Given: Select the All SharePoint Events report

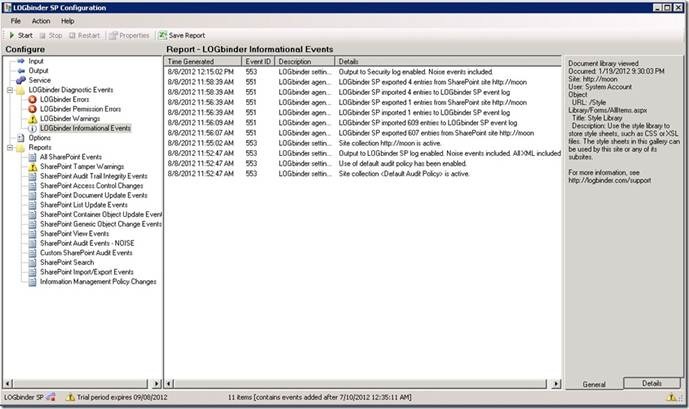Looking at the screenshot, I should tap(70, 158).
